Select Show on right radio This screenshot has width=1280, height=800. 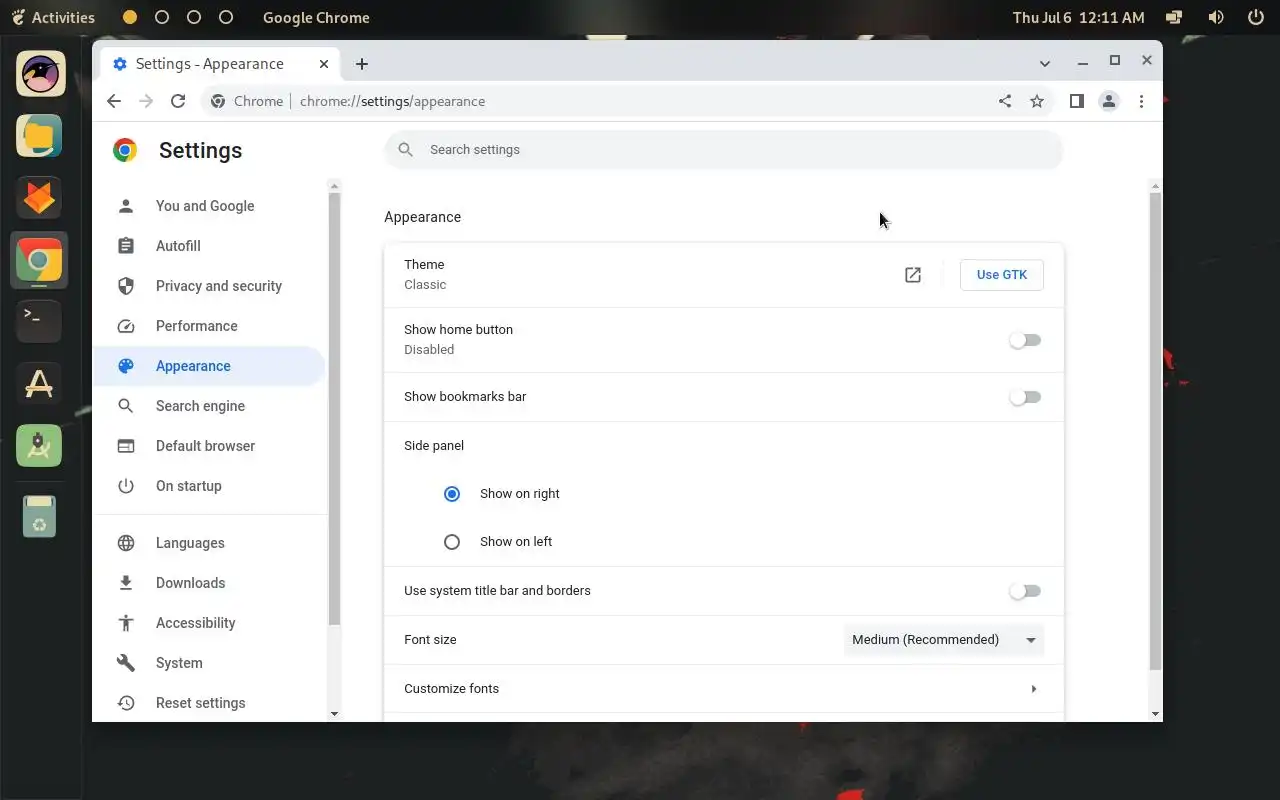[452, 494]
